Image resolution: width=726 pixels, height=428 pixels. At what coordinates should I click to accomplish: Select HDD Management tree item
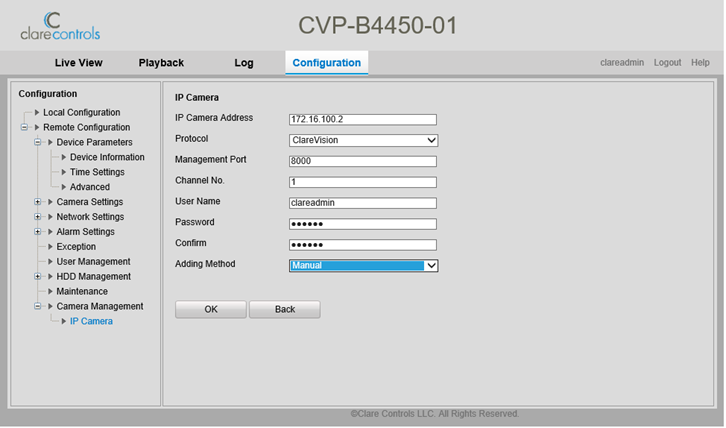94,277
